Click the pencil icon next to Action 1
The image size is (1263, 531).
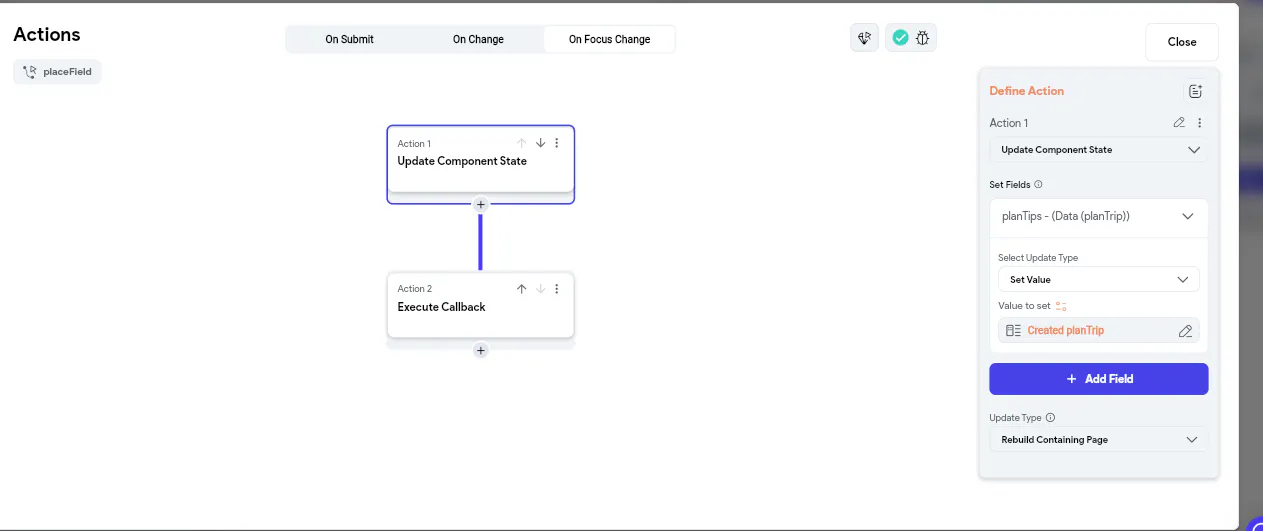point(1179,123)
